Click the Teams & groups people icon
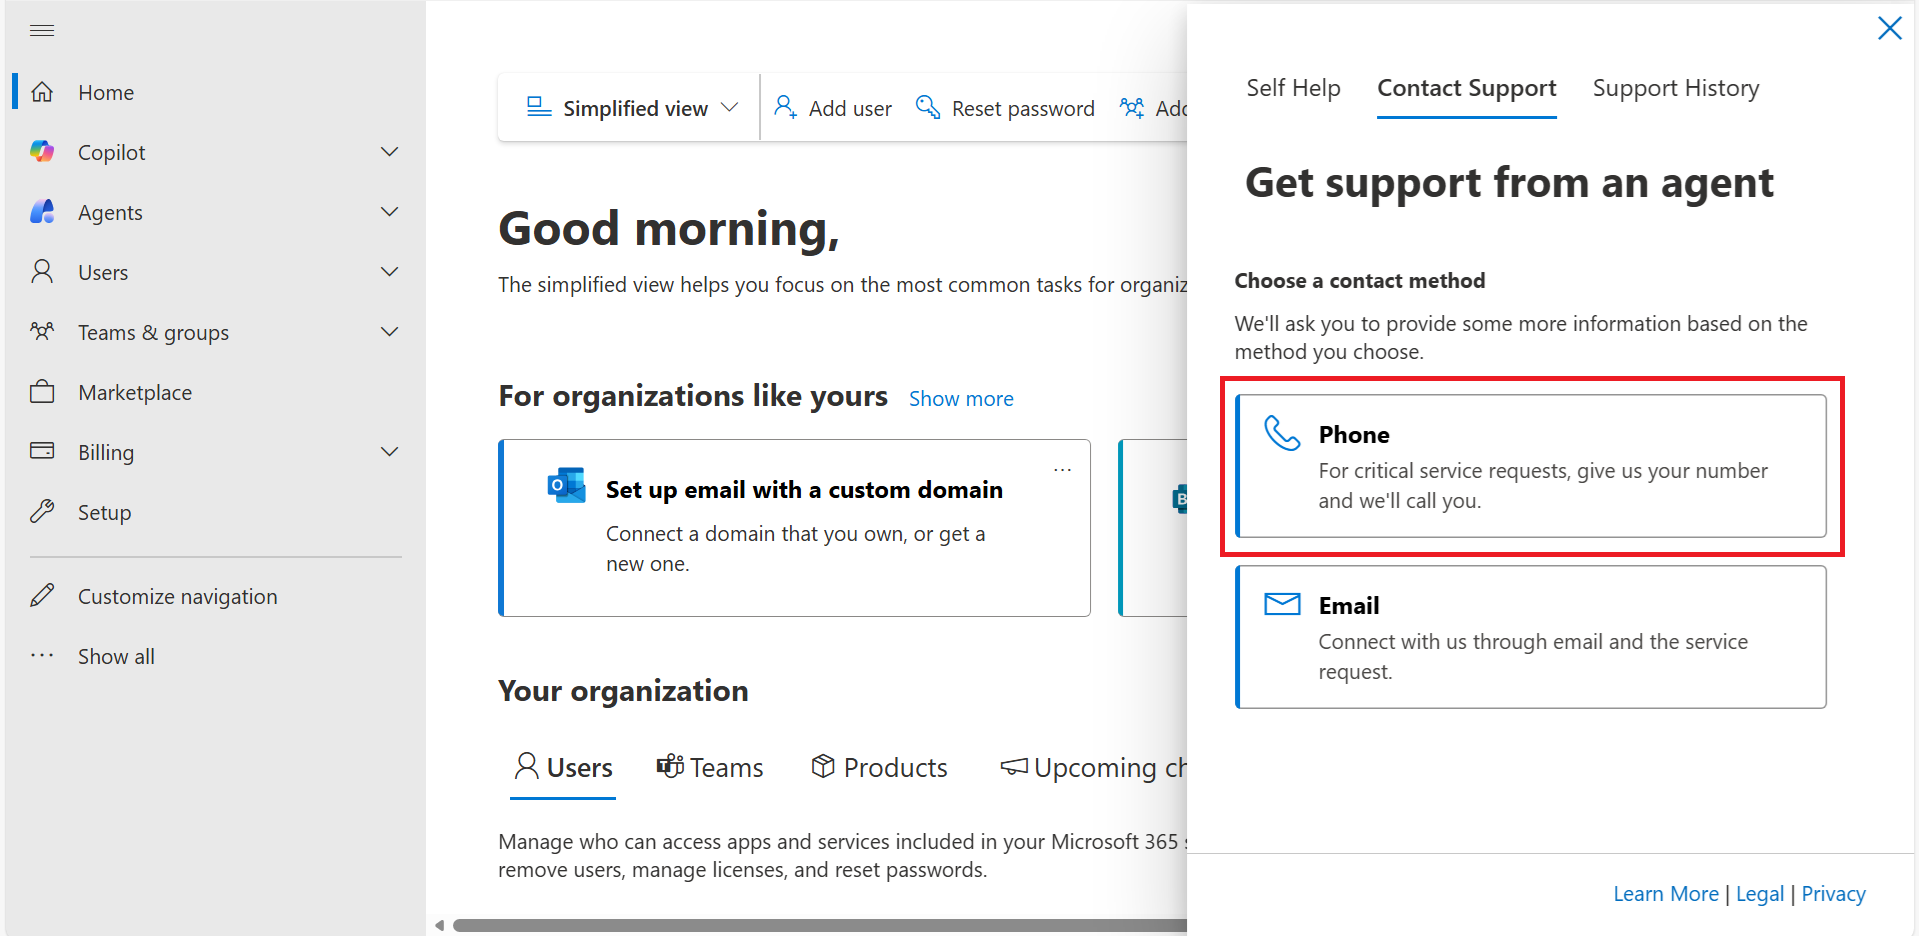This screenshot has width=1919, height=936. (x=42, y=331)
